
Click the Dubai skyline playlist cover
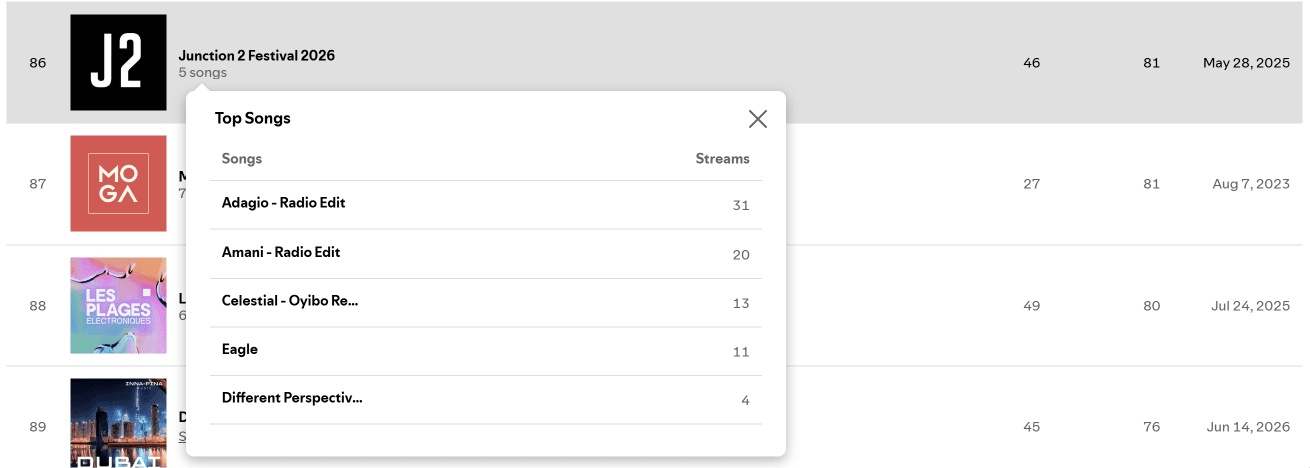[118, 423]
